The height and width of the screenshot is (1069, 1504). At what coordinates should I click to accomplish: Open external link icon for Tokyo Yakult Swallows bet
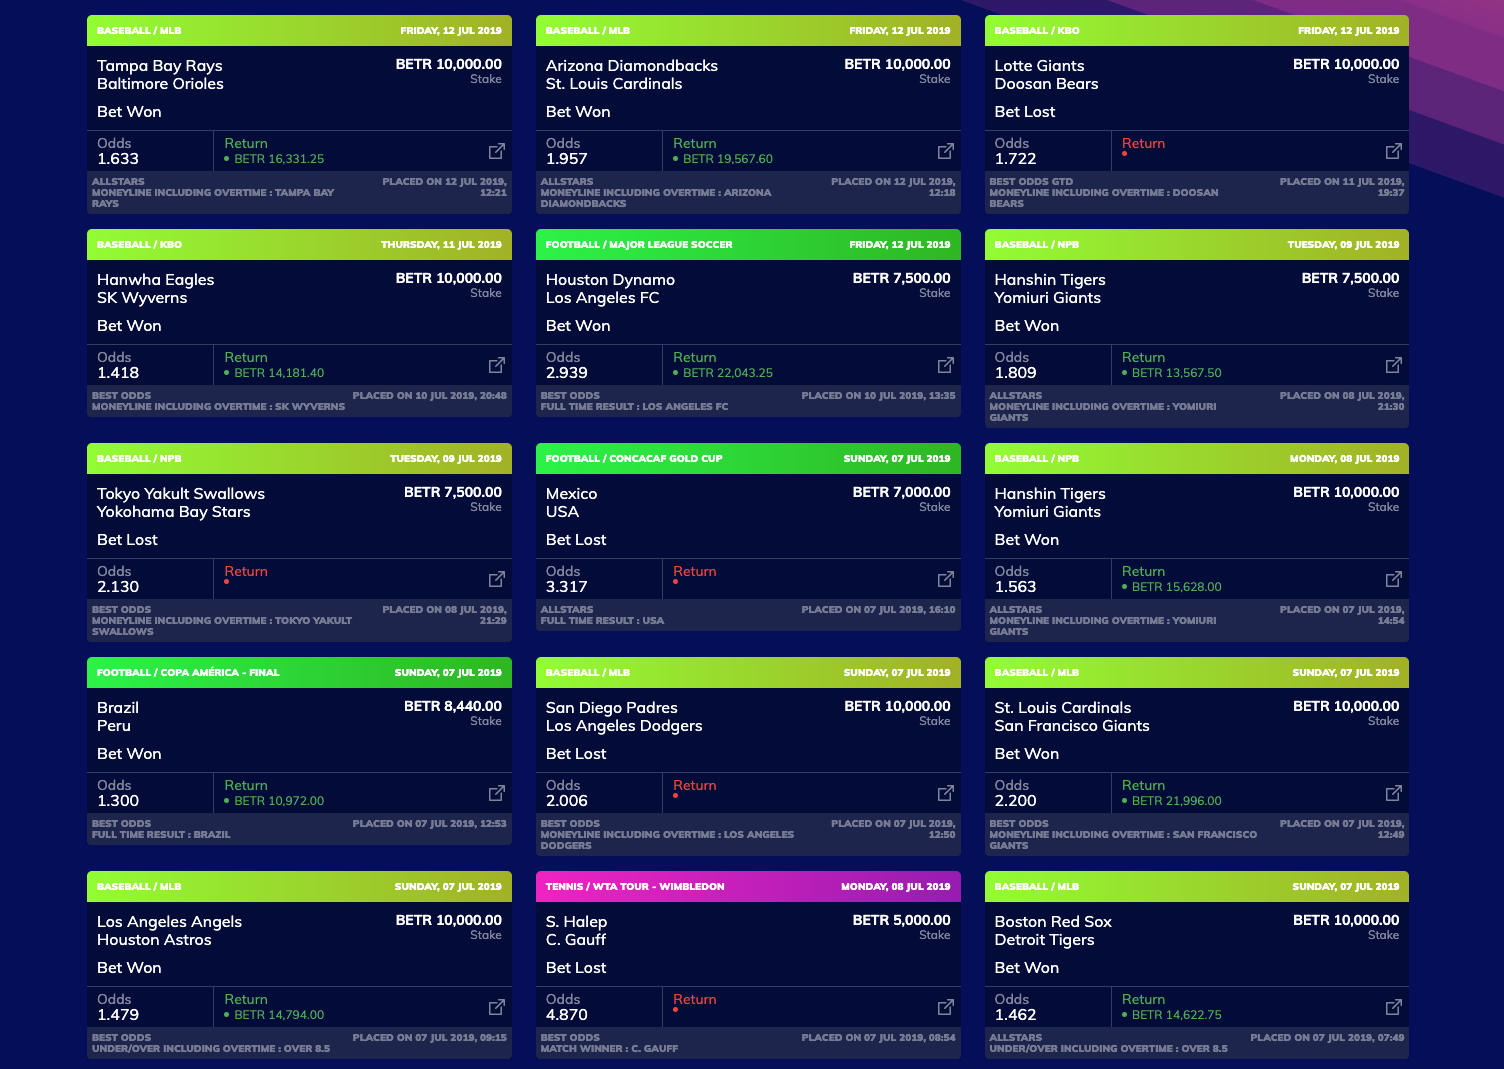tap(497, 579)
